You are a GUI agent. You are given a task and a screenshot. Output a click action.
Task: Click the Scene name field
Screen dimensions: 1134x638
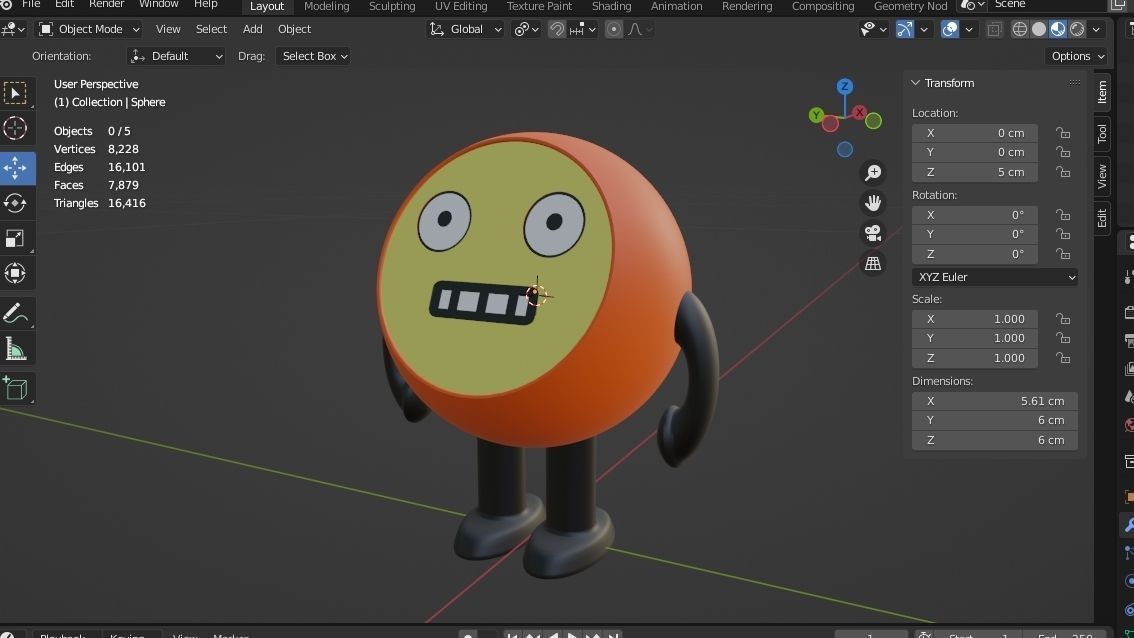pyautogui.click(x=1045, y=4)
